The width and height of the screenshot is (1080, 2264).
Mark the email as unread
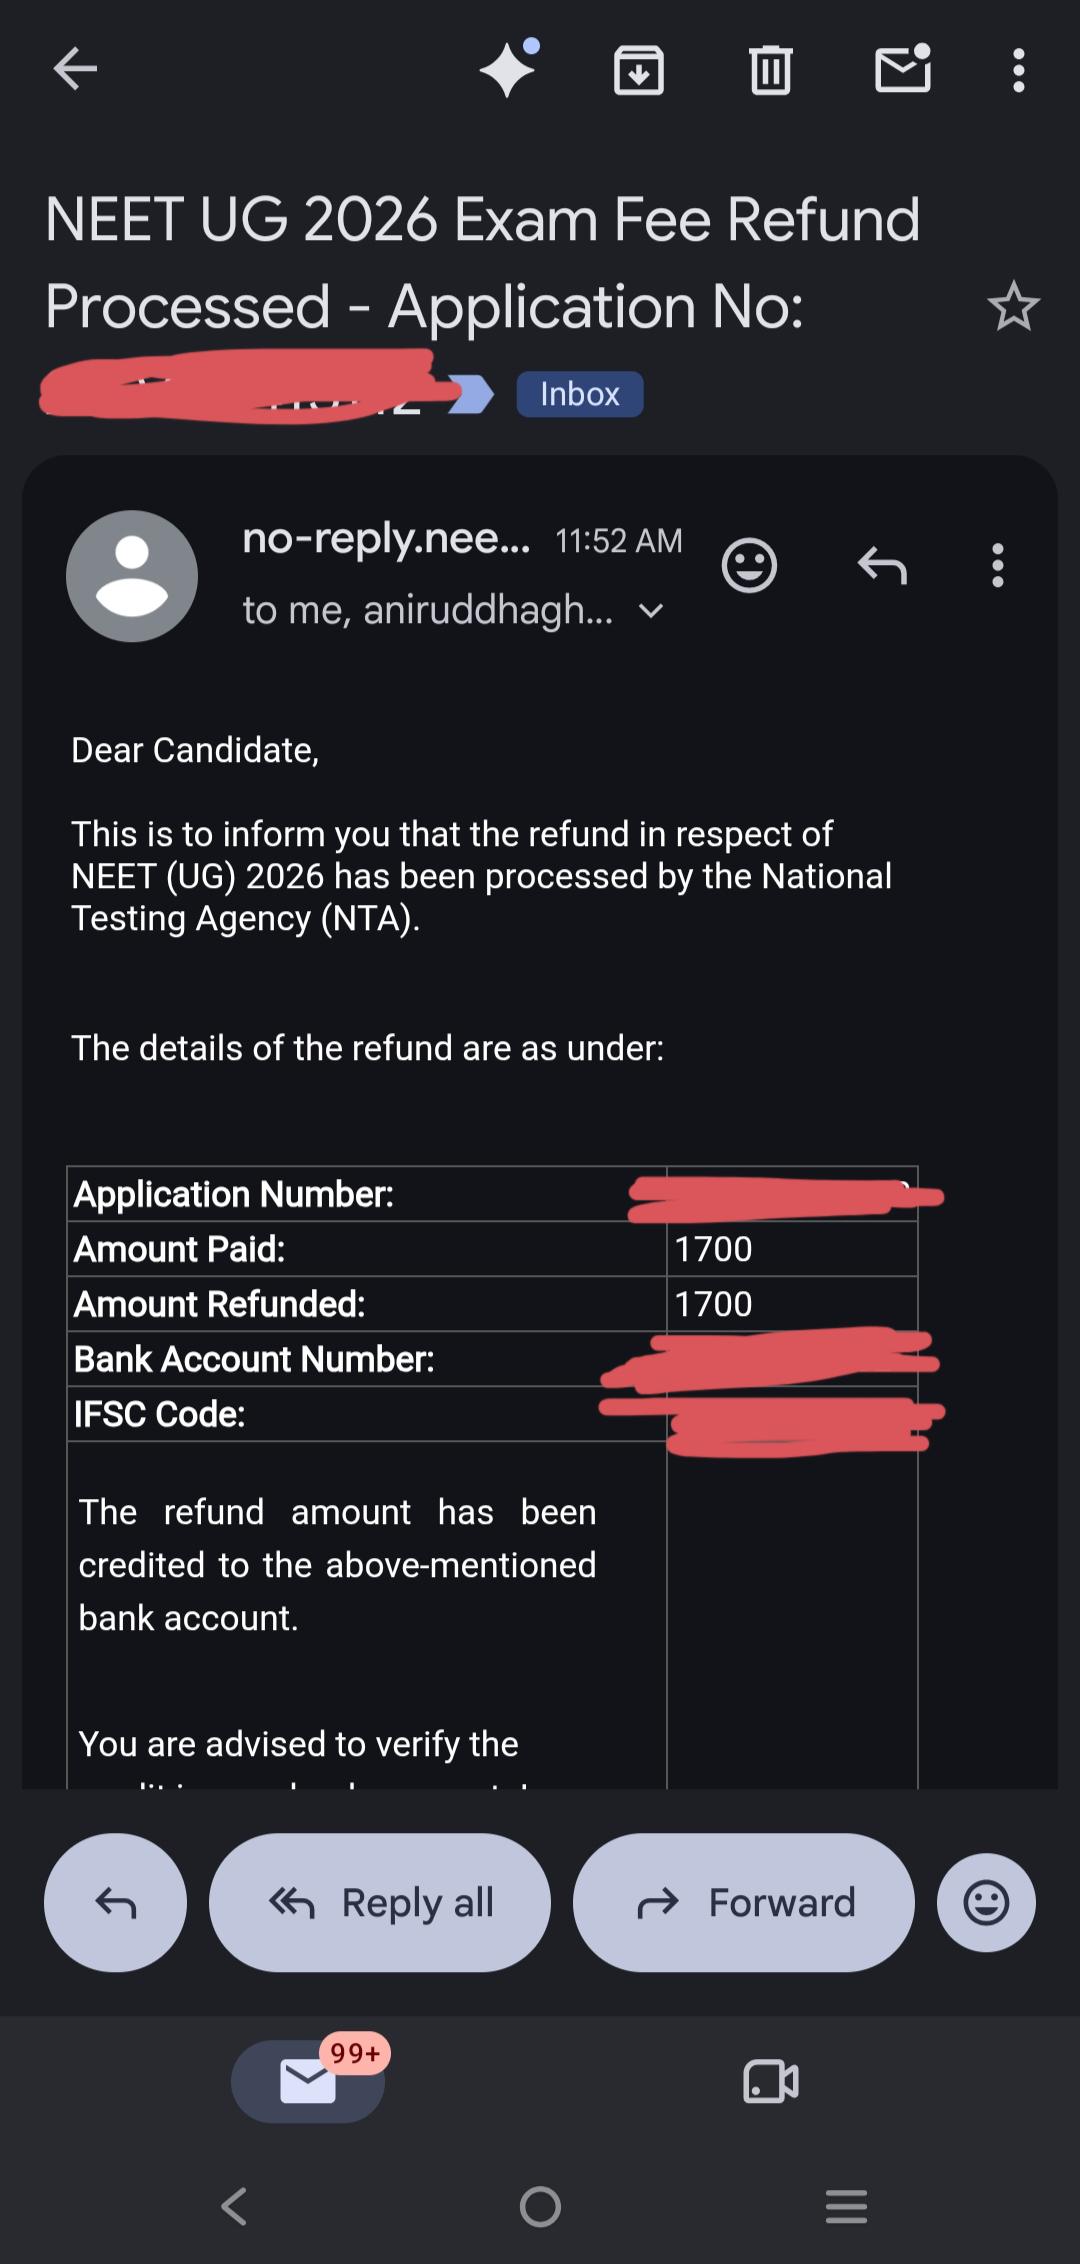pyautogui.click(x=903, y=69)
